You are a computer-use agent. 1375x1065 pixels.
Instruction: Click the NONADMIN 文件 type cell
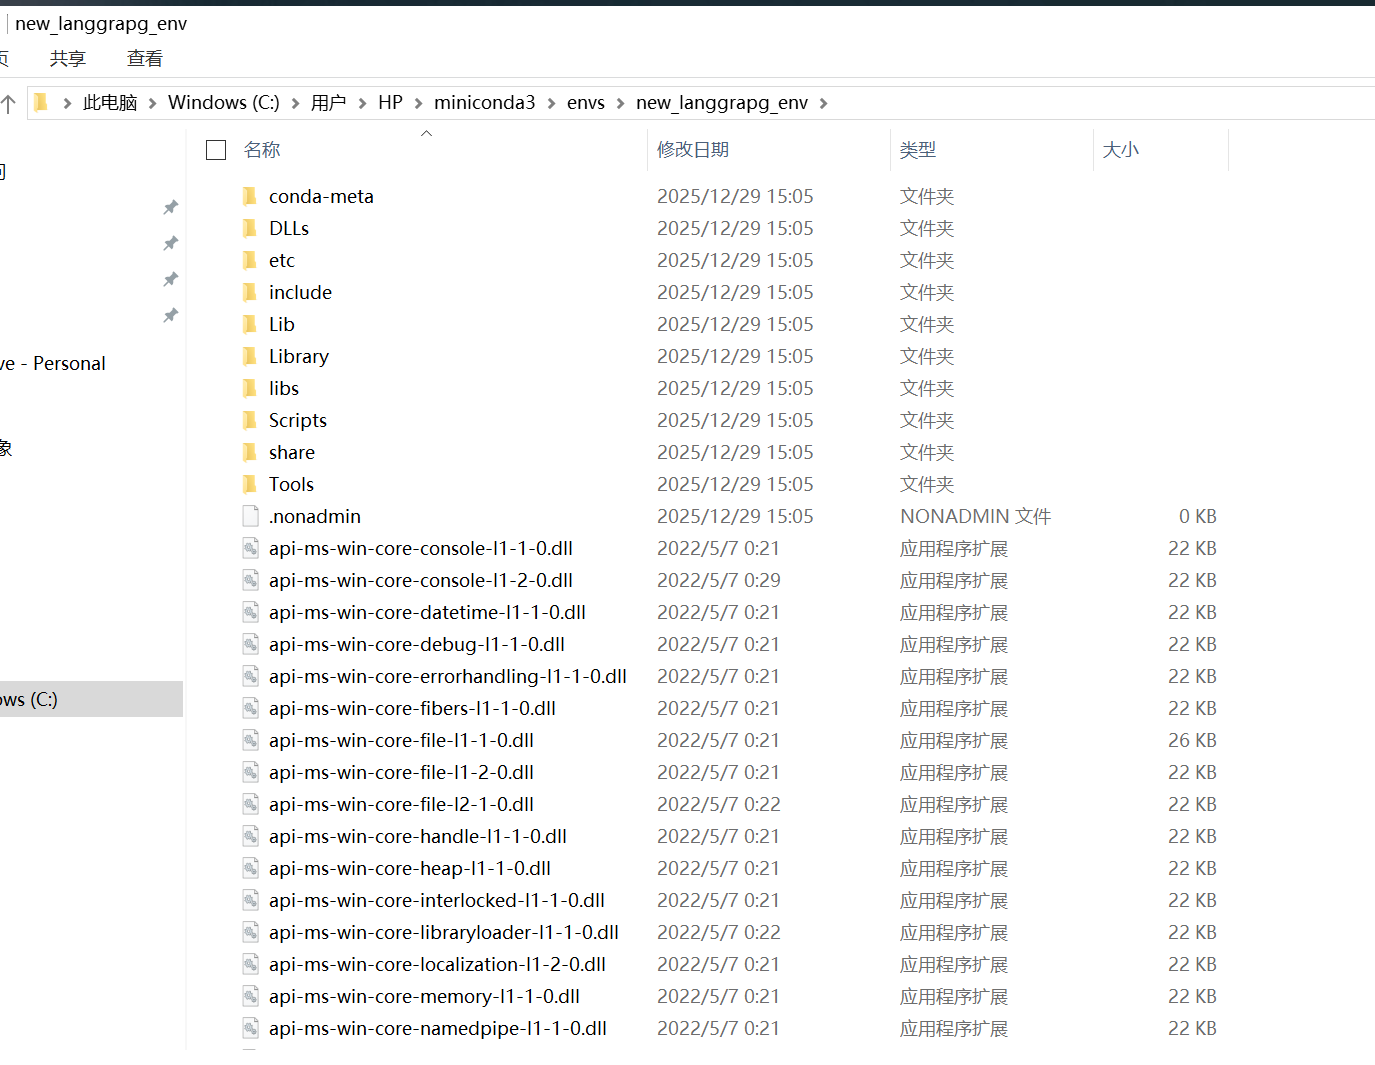click(975, 516)
